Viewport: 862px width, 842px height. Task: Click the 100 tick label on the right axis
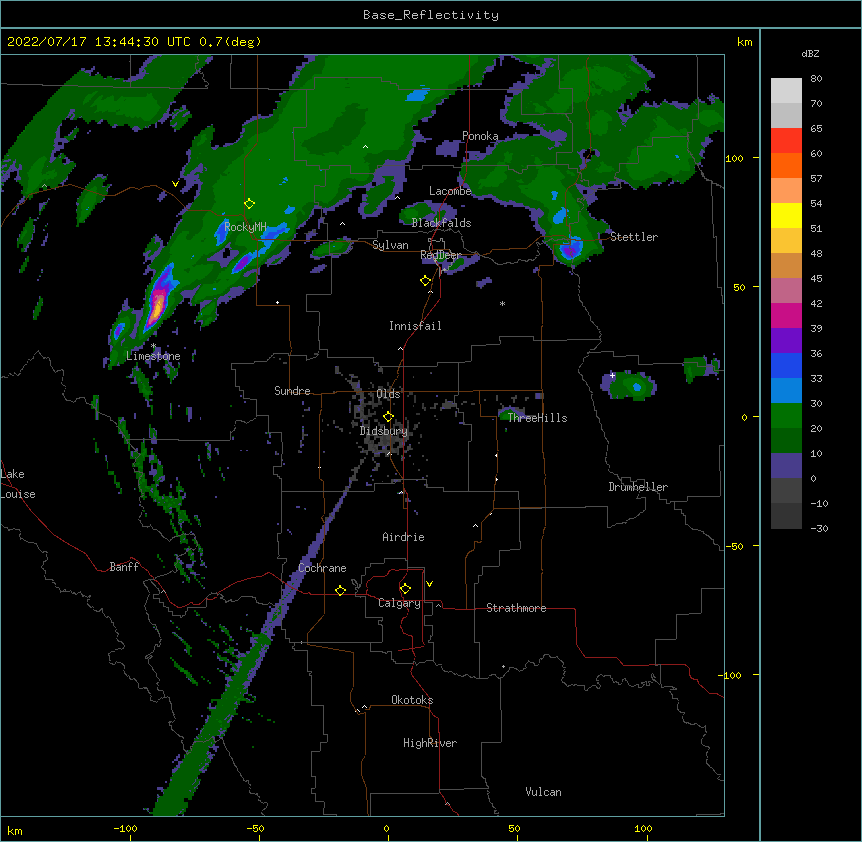coord(734,159)
